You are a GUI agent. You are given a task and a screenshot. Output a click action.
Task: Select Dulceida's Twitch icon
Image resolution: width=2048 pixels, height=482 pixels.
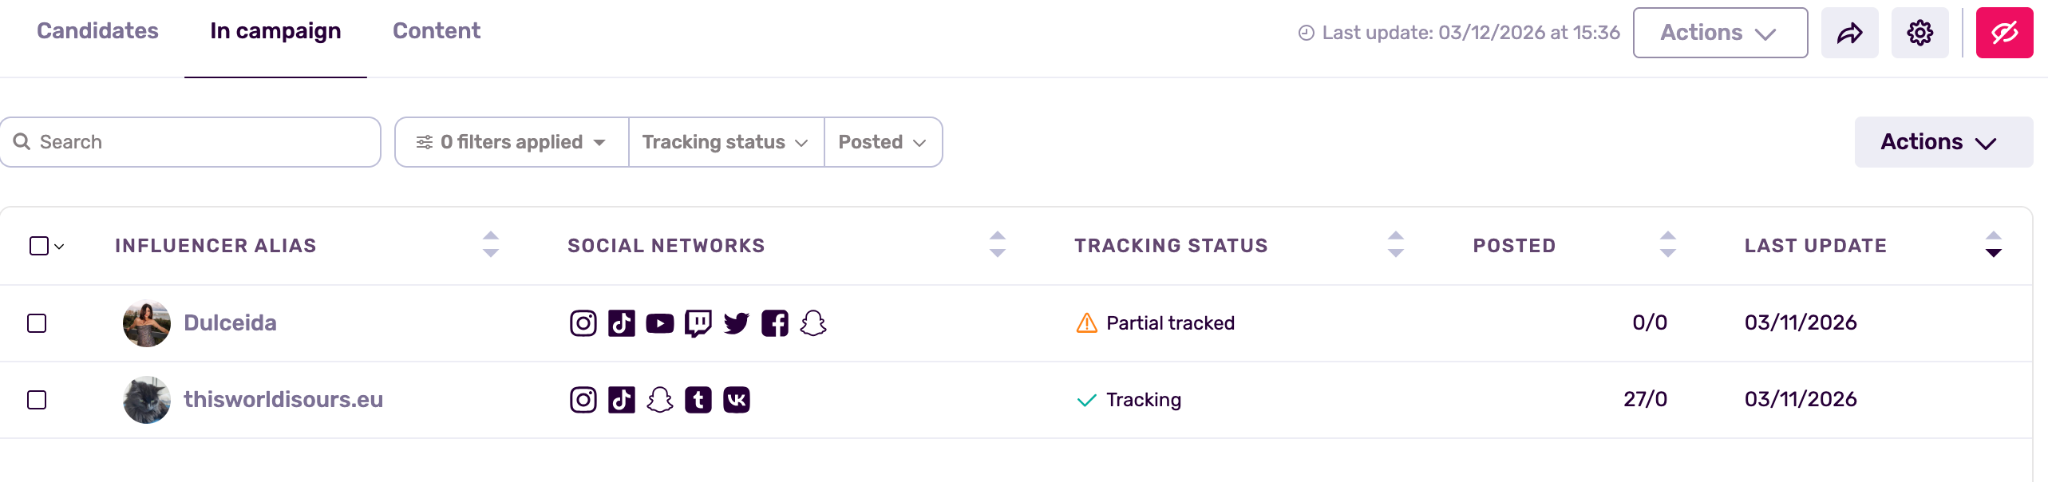coord(698,323)
